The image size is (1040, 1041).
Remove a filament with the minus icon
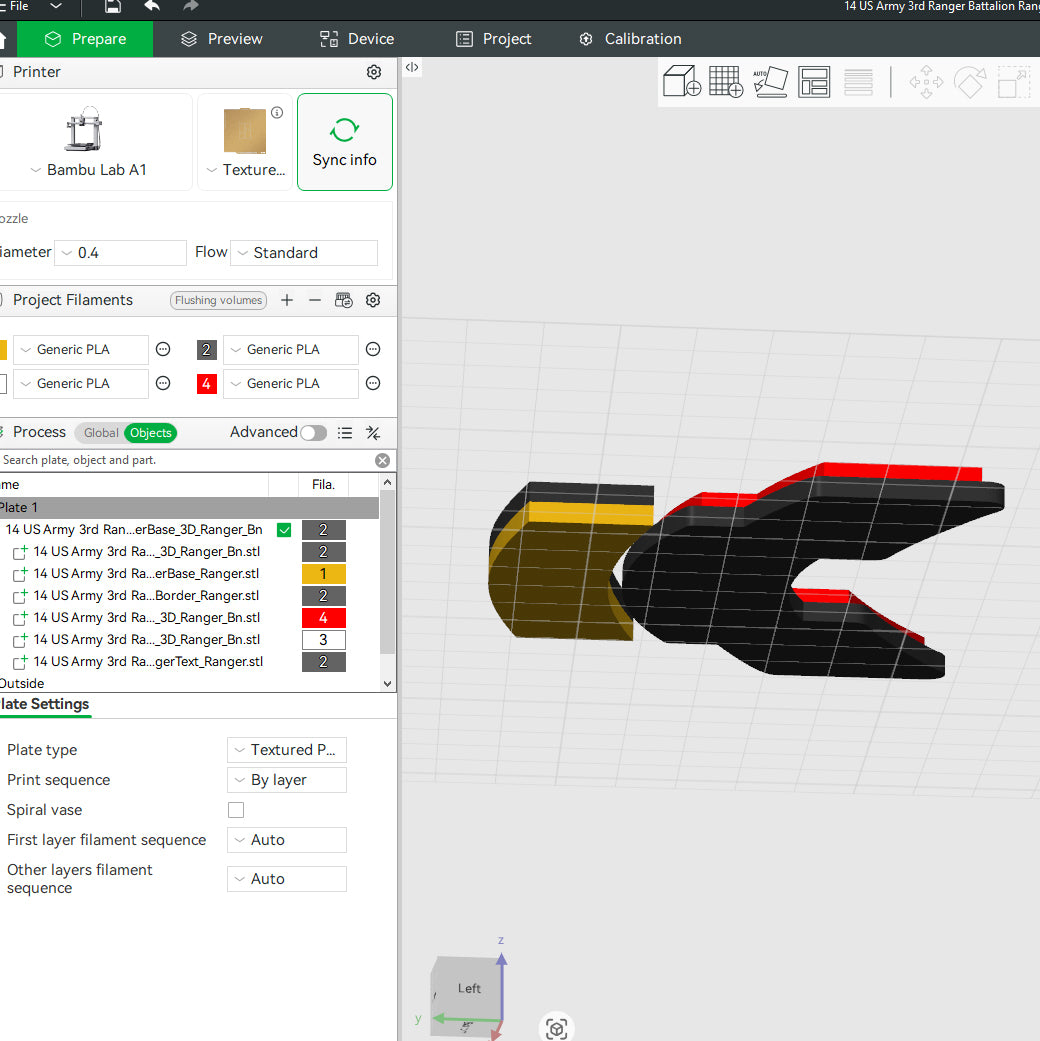(315, 300)
